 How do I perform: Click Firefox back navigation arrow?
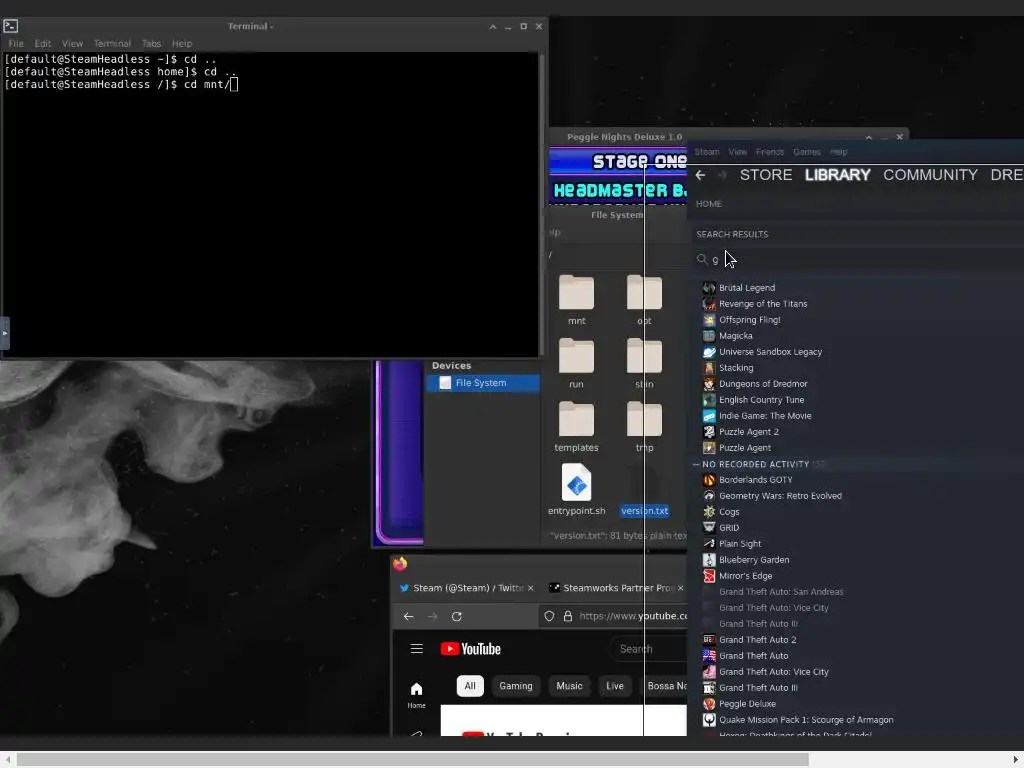tap(409, 616)
